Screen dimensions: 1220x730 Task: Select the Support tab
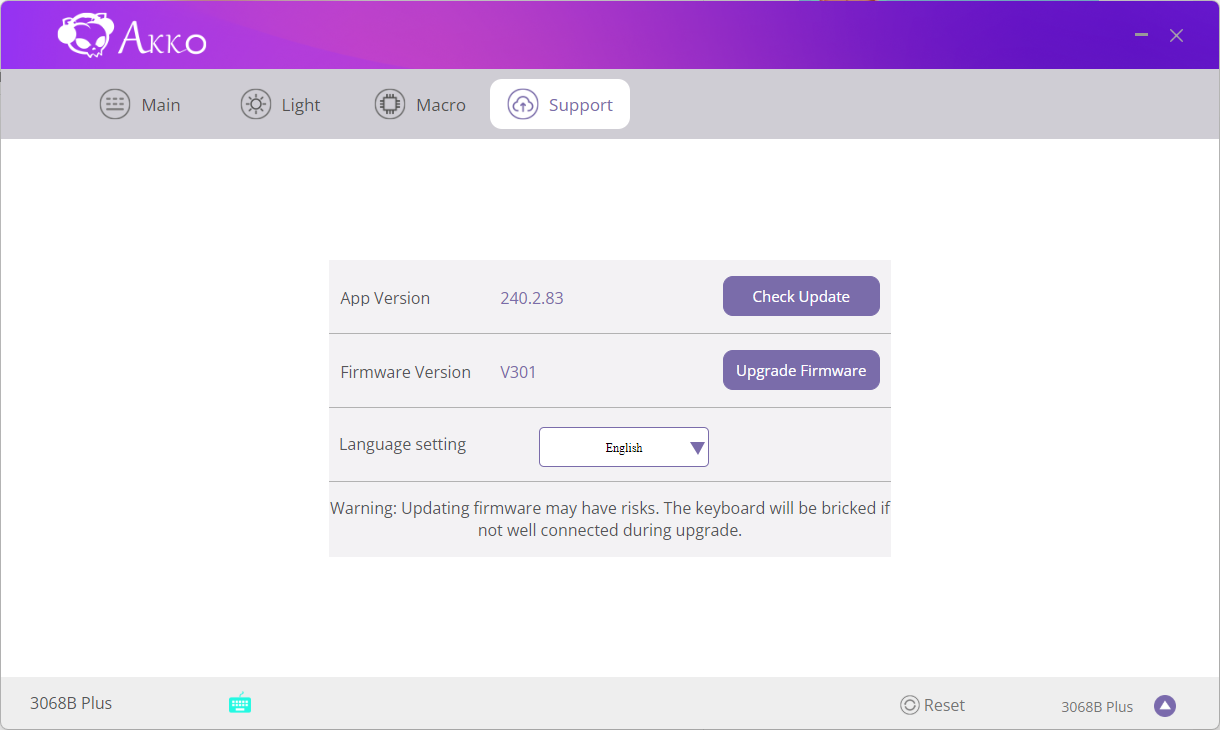(560, 105)
